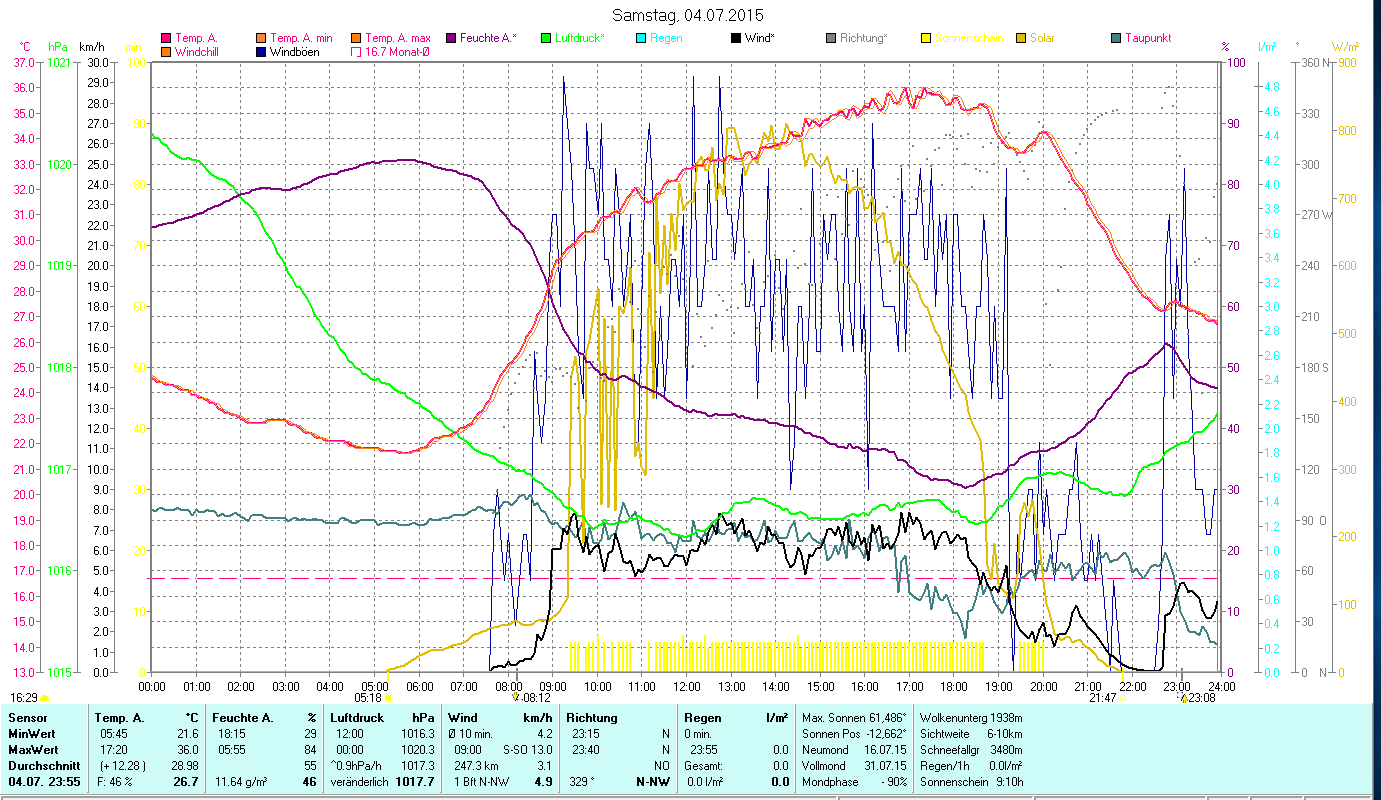Click the green Luftdruck* legend square
Screen dimensions: 1381x800
(x=546, y=38)
